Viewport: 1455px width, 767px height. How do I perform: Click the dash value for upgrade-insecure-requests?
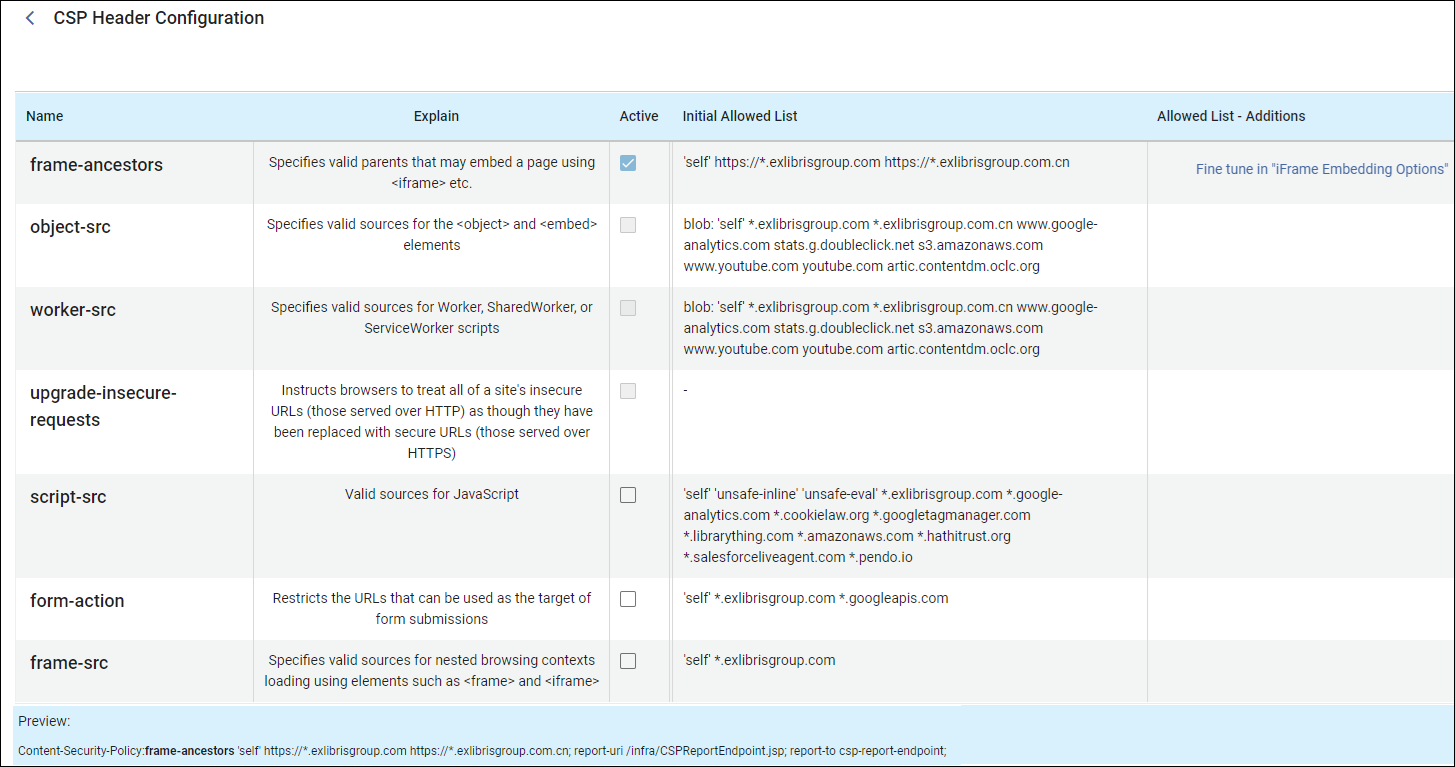[x=685, y=390]
